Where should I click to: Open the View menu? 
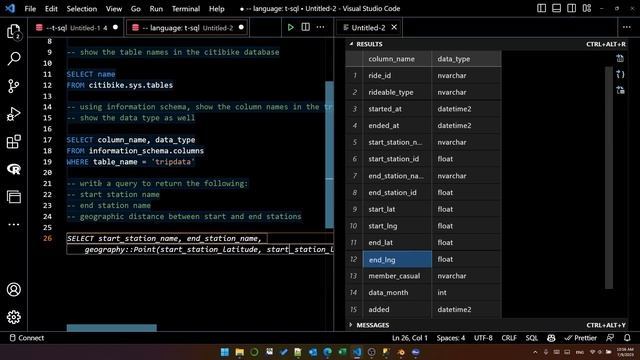114,9
